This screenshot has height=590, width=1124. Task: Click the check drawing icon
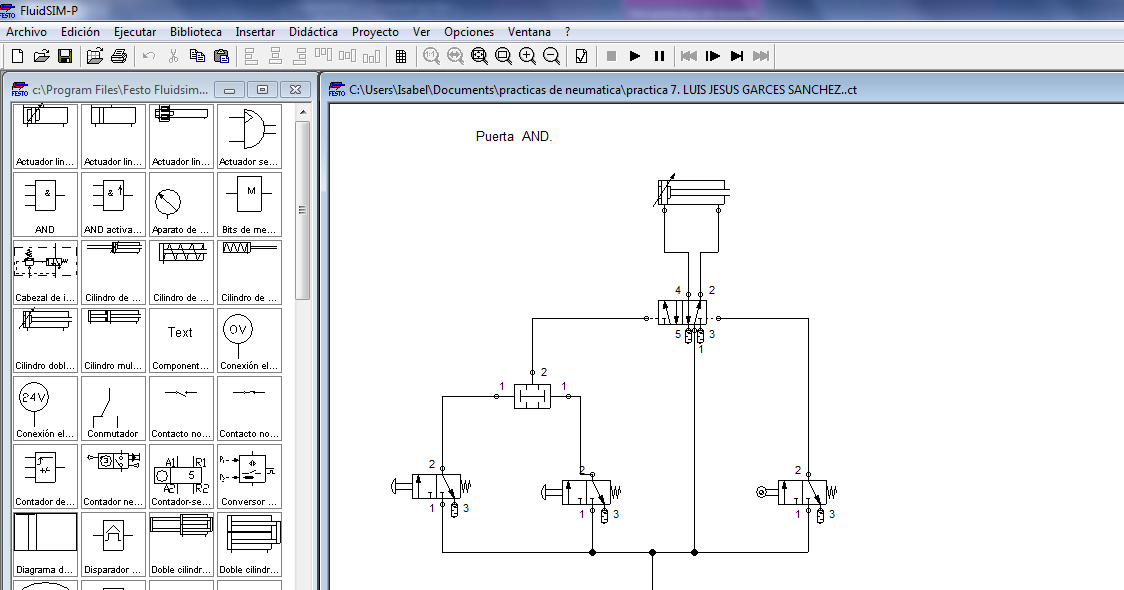tap(581, 56)
